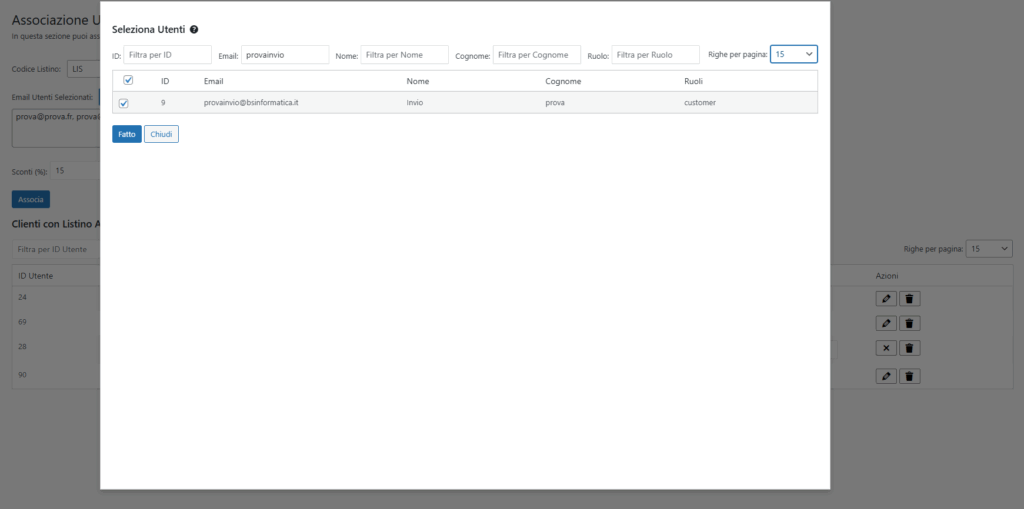1024x509 pixels.
Task: Click the pencil icon in row 69
Action: (886, 323)
